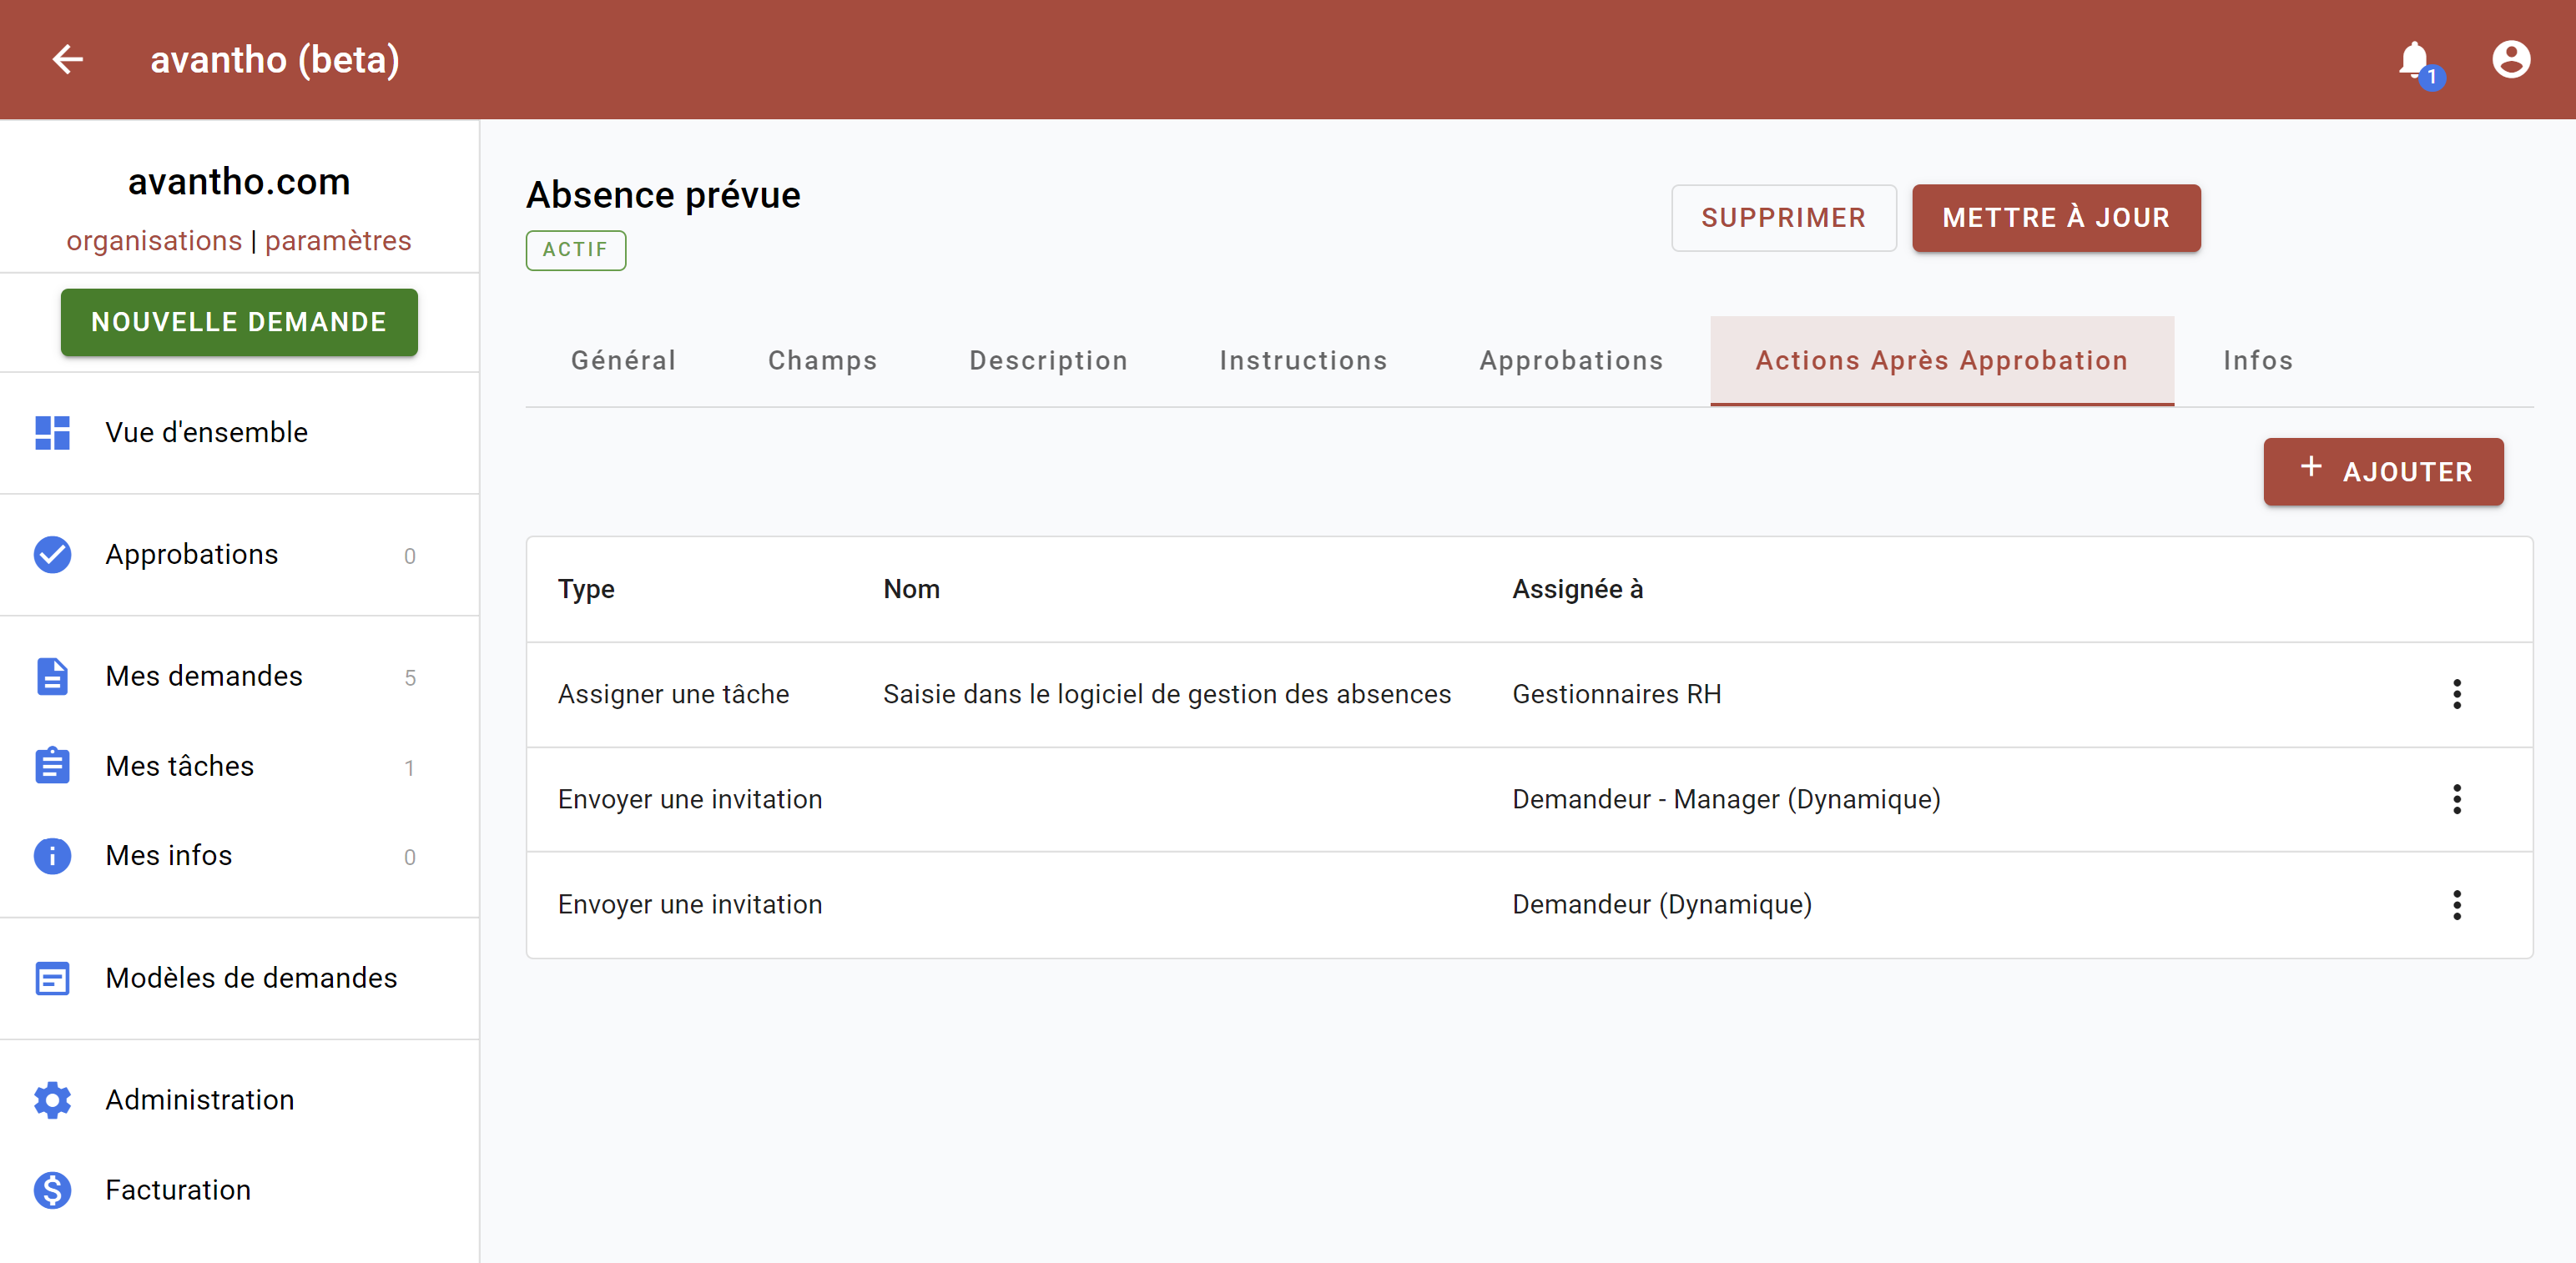Select the Actions Après Approbation tab
The width and height of the screenshot is (2576, 1263).
click(x=1942, y=361)
